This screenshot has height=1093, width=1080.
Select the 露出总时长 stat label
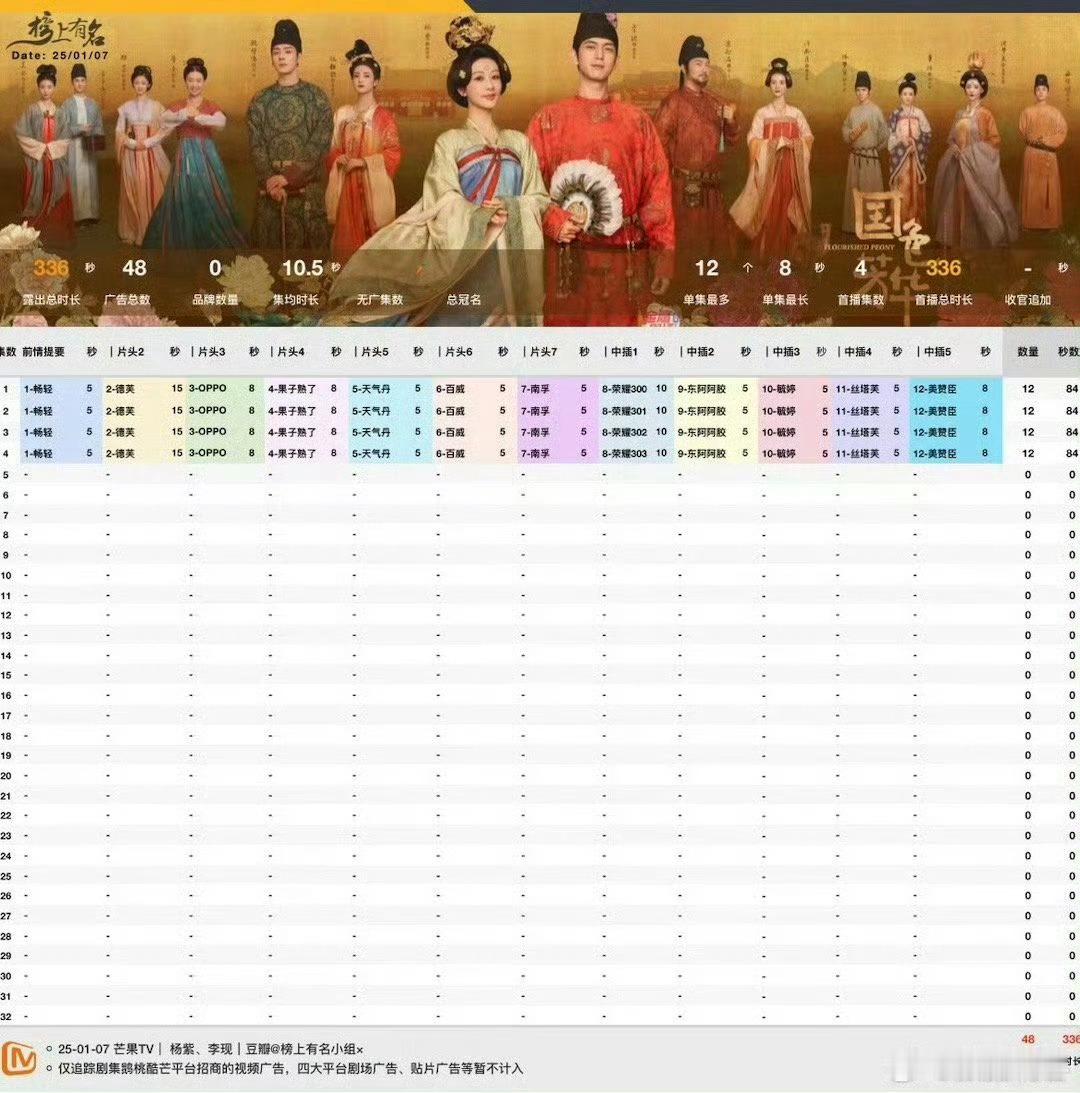point(51,300)
